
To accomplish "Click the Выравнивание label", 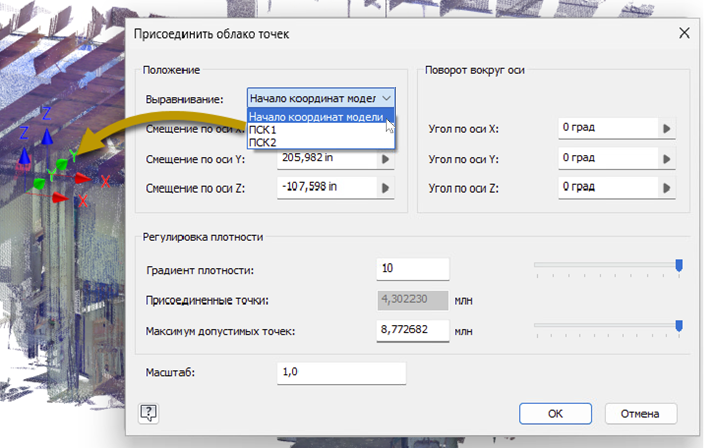I will pos(185,99).
